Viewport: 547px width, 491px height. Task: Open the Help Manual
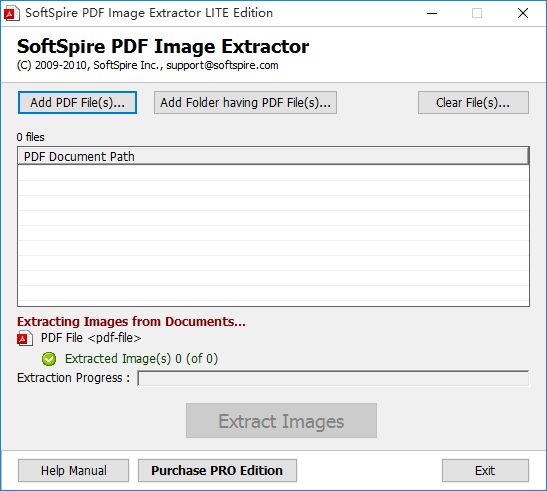74,470
